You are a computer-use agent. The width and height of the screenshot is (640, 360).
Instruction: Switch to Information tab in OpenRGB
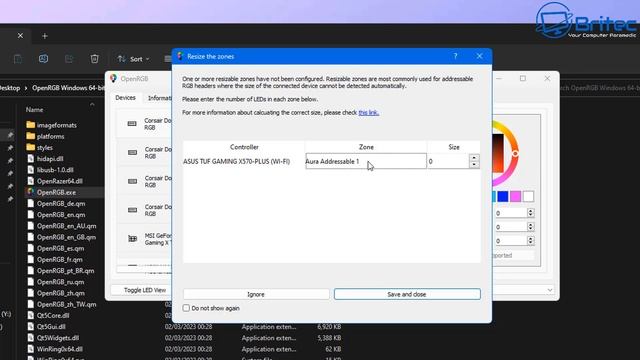[160, 98]
